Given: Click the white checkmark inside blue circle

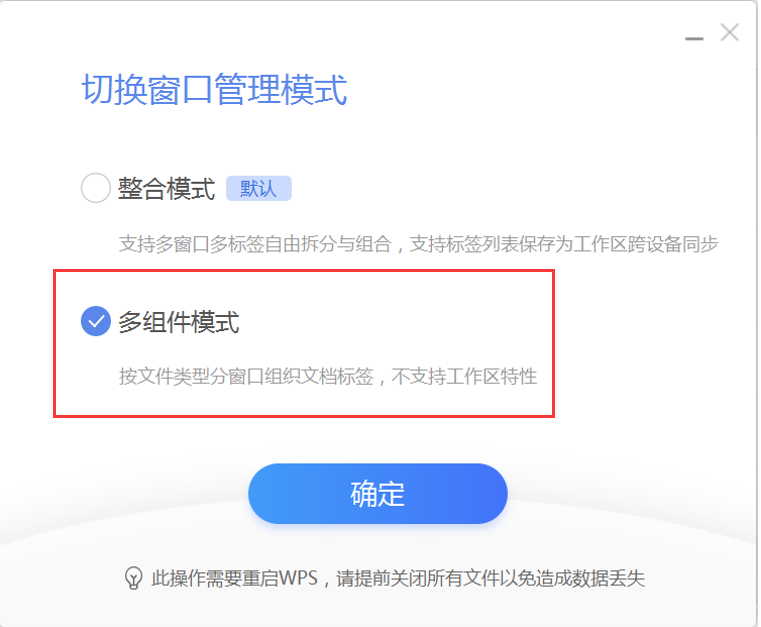Looking at the screenshot, I should point(96,321).
